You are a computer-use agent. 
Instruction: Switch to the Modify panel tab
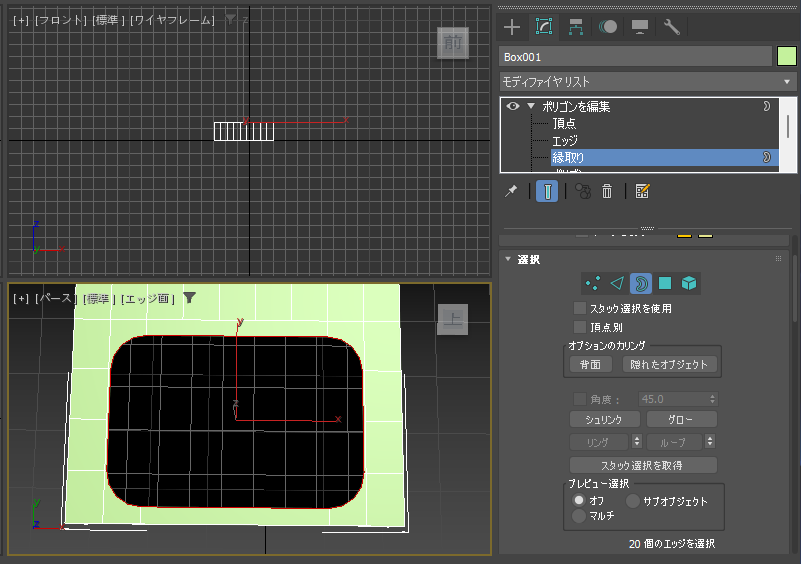point(544,27)
